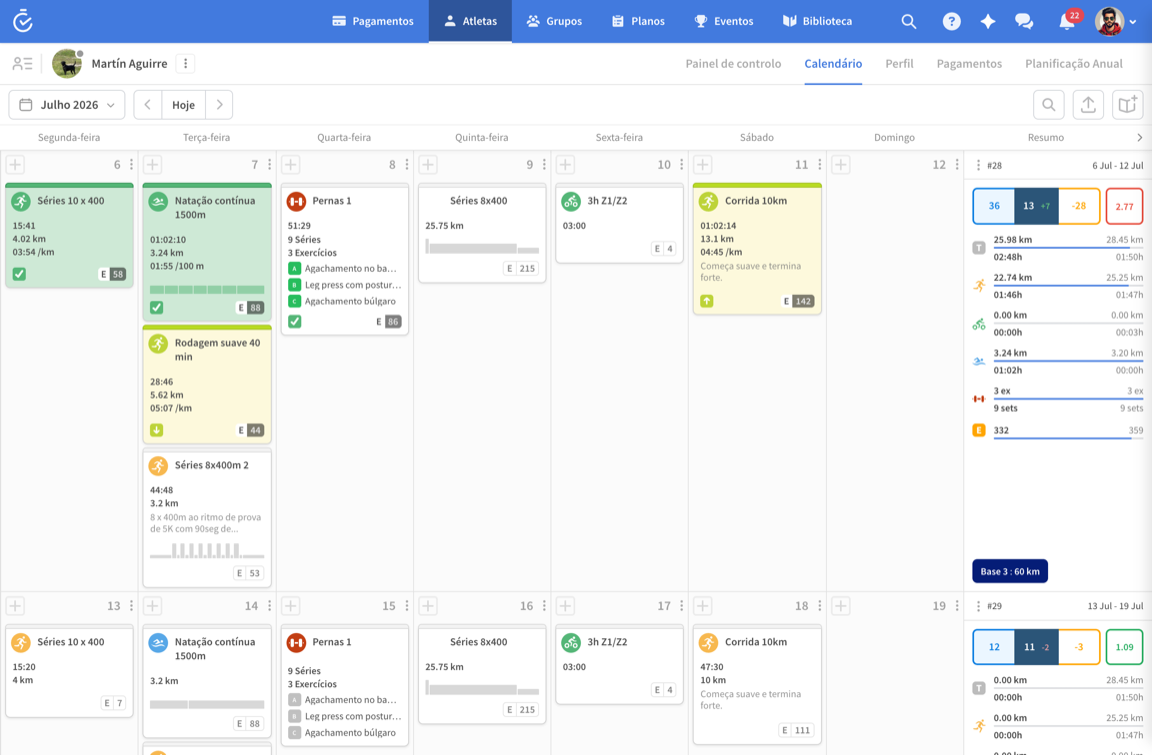1152x755 pixels.
Task: Add workout on day 10 plus
Action: point(565,165)
